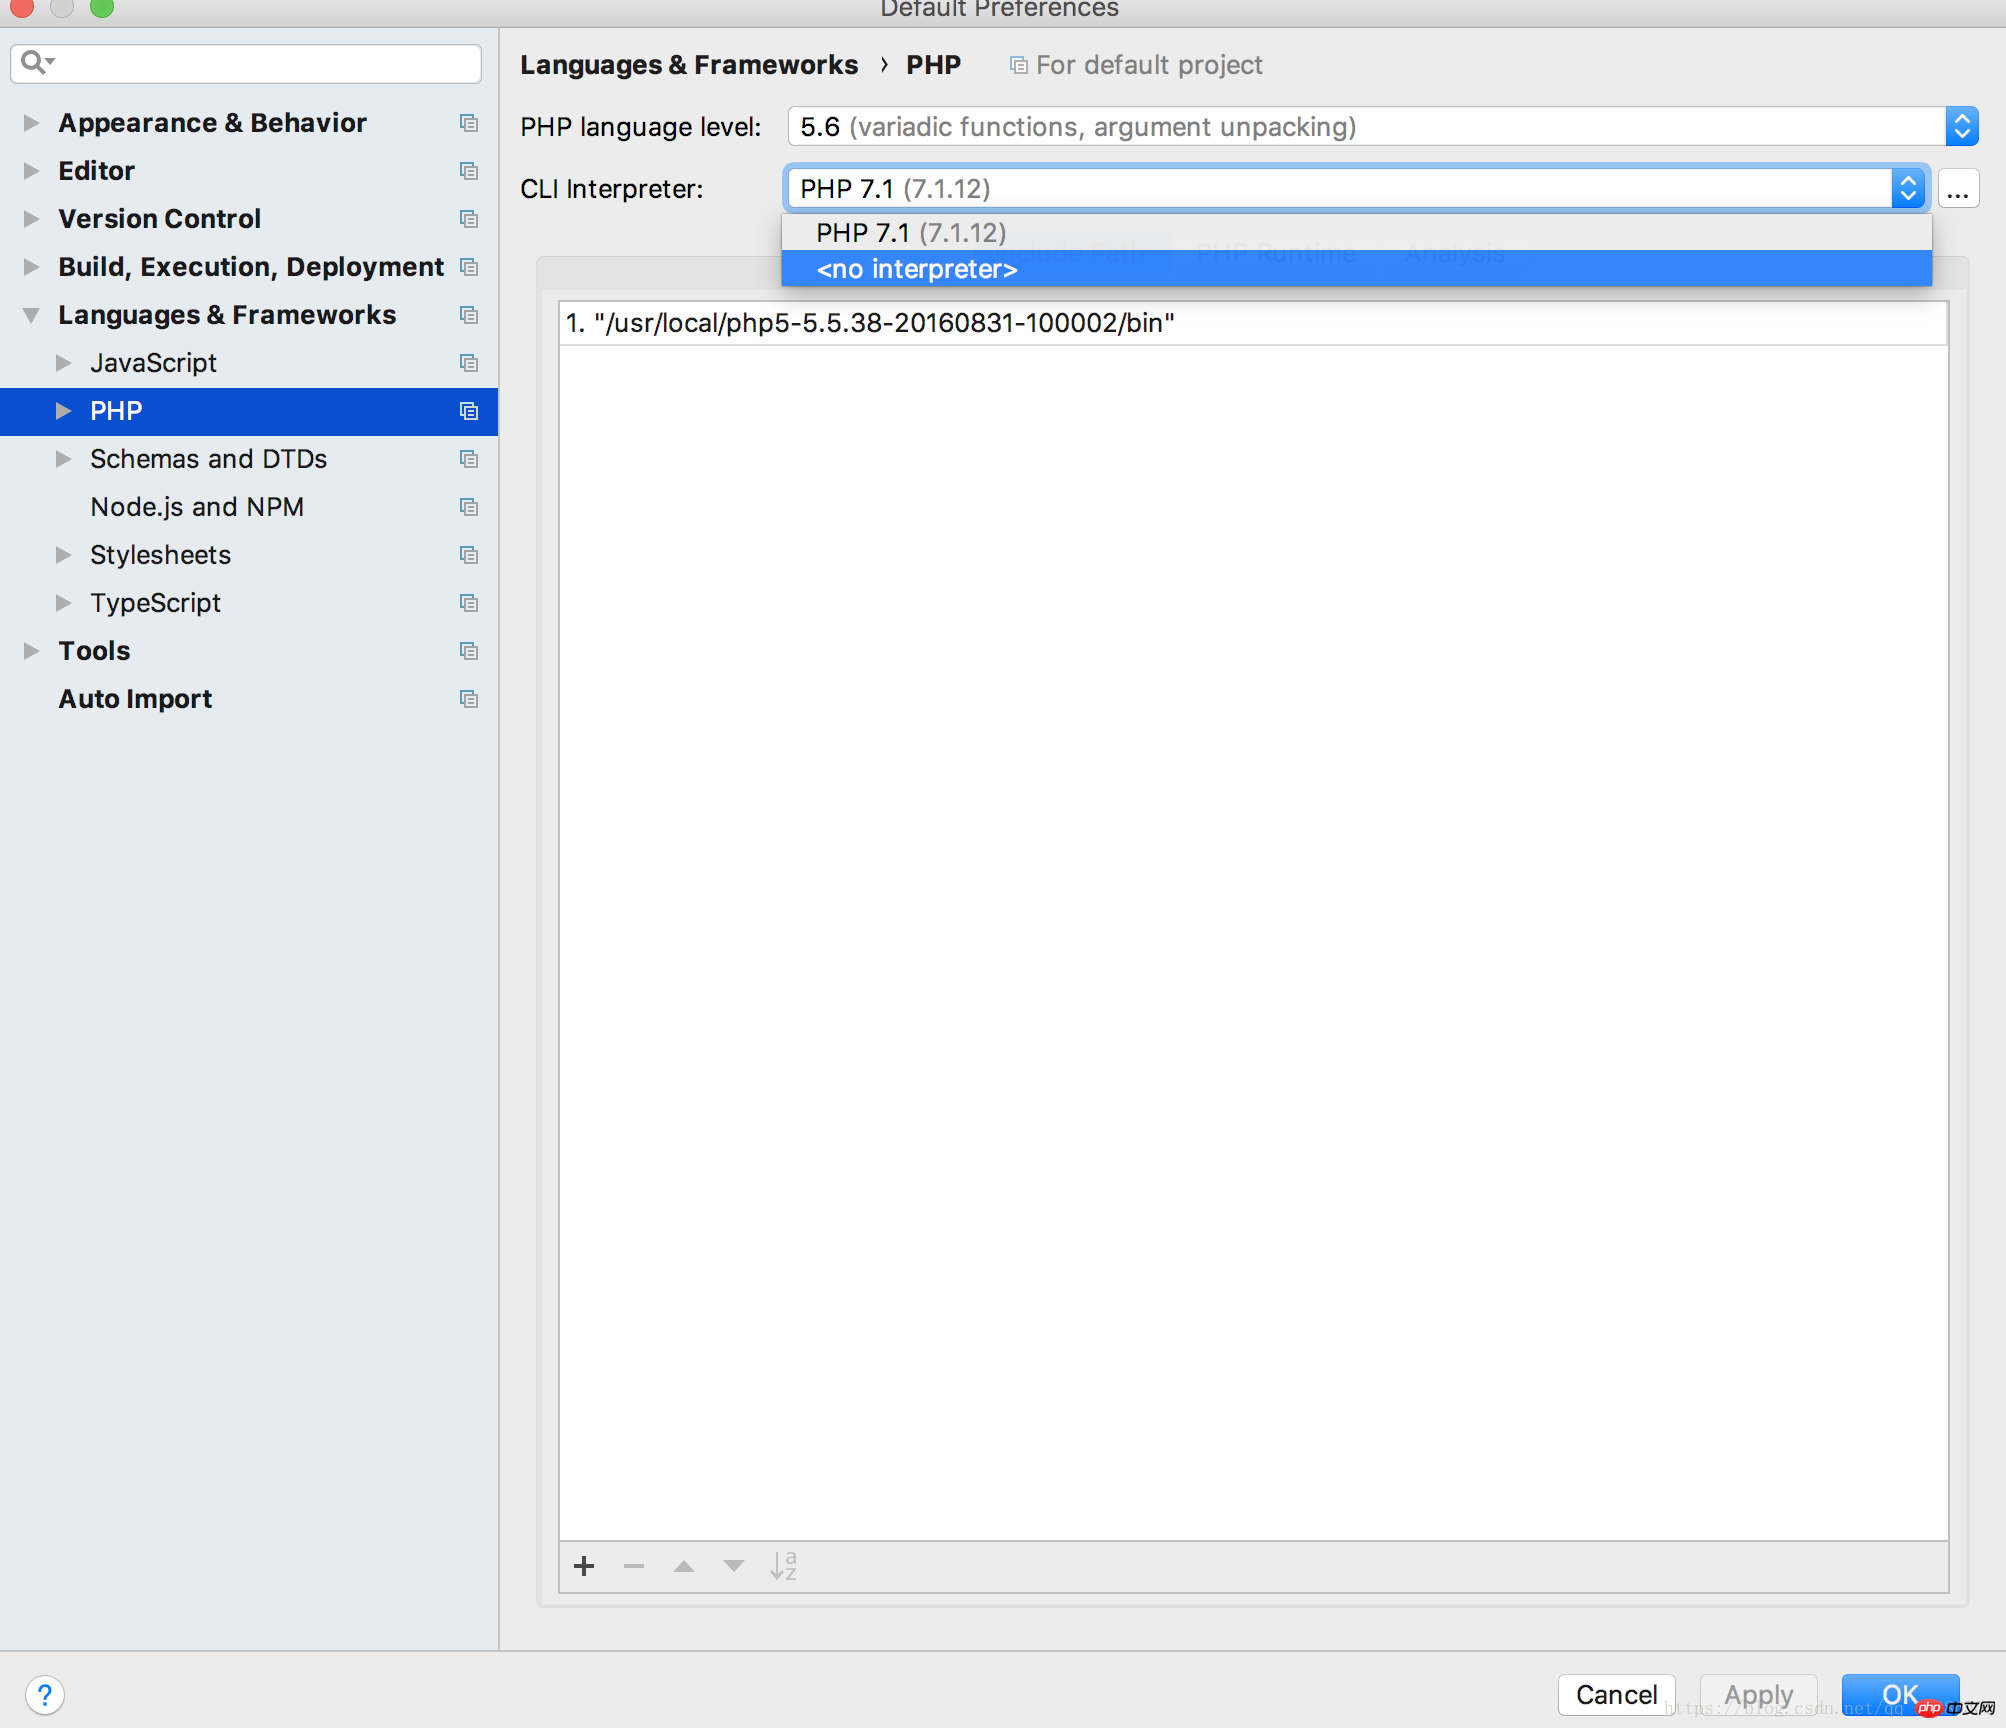Viewport: 2006px width, 1728px height.
Task: Click the move path down arrow icon
Action: tap(734, 1566)
